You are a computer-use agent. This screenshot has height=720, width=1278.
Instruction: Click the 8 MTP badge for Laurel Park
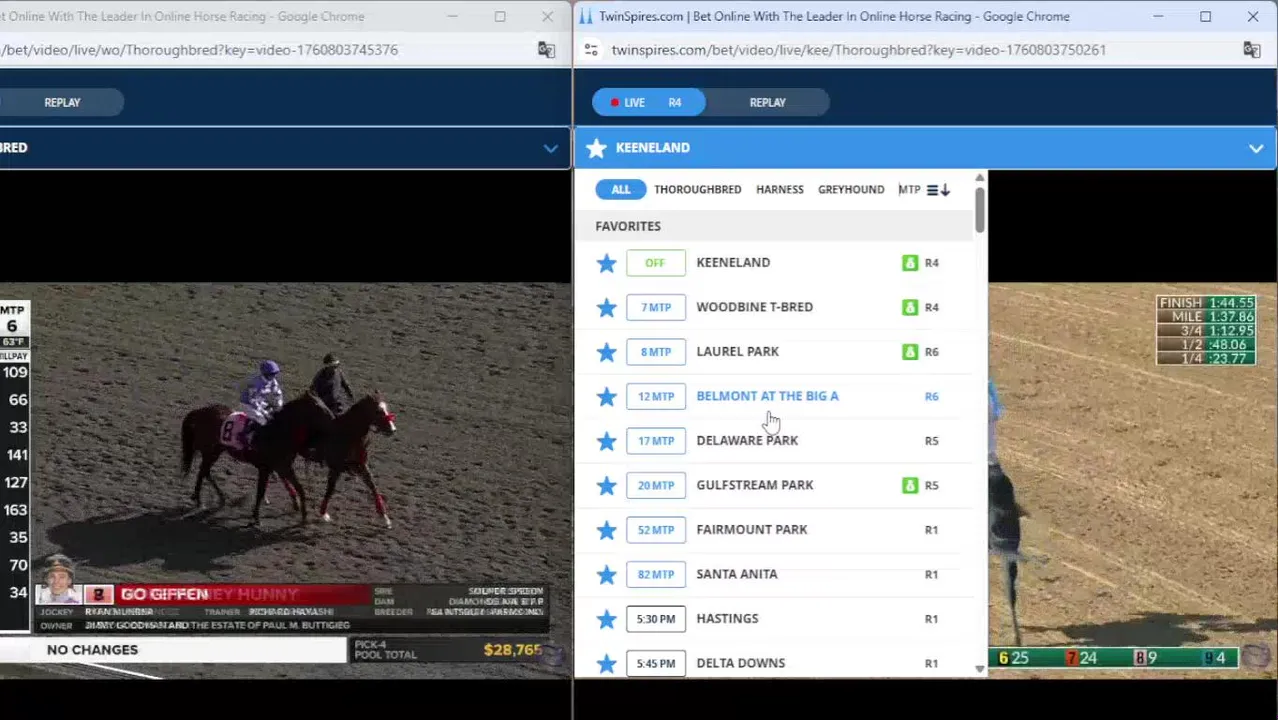(x=656, y=352)
